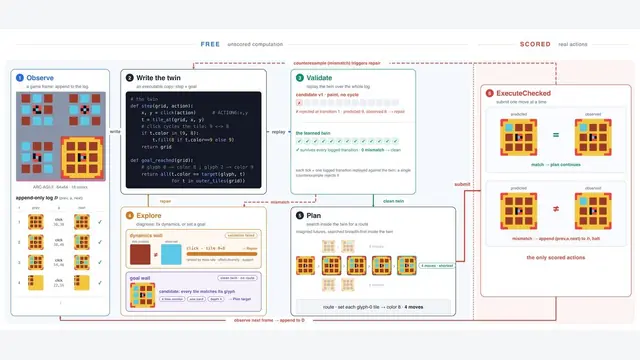Screen dimensions: 640x360
Task: Click the orange bar under 'click - tile'
Action: tap(222, 254)
